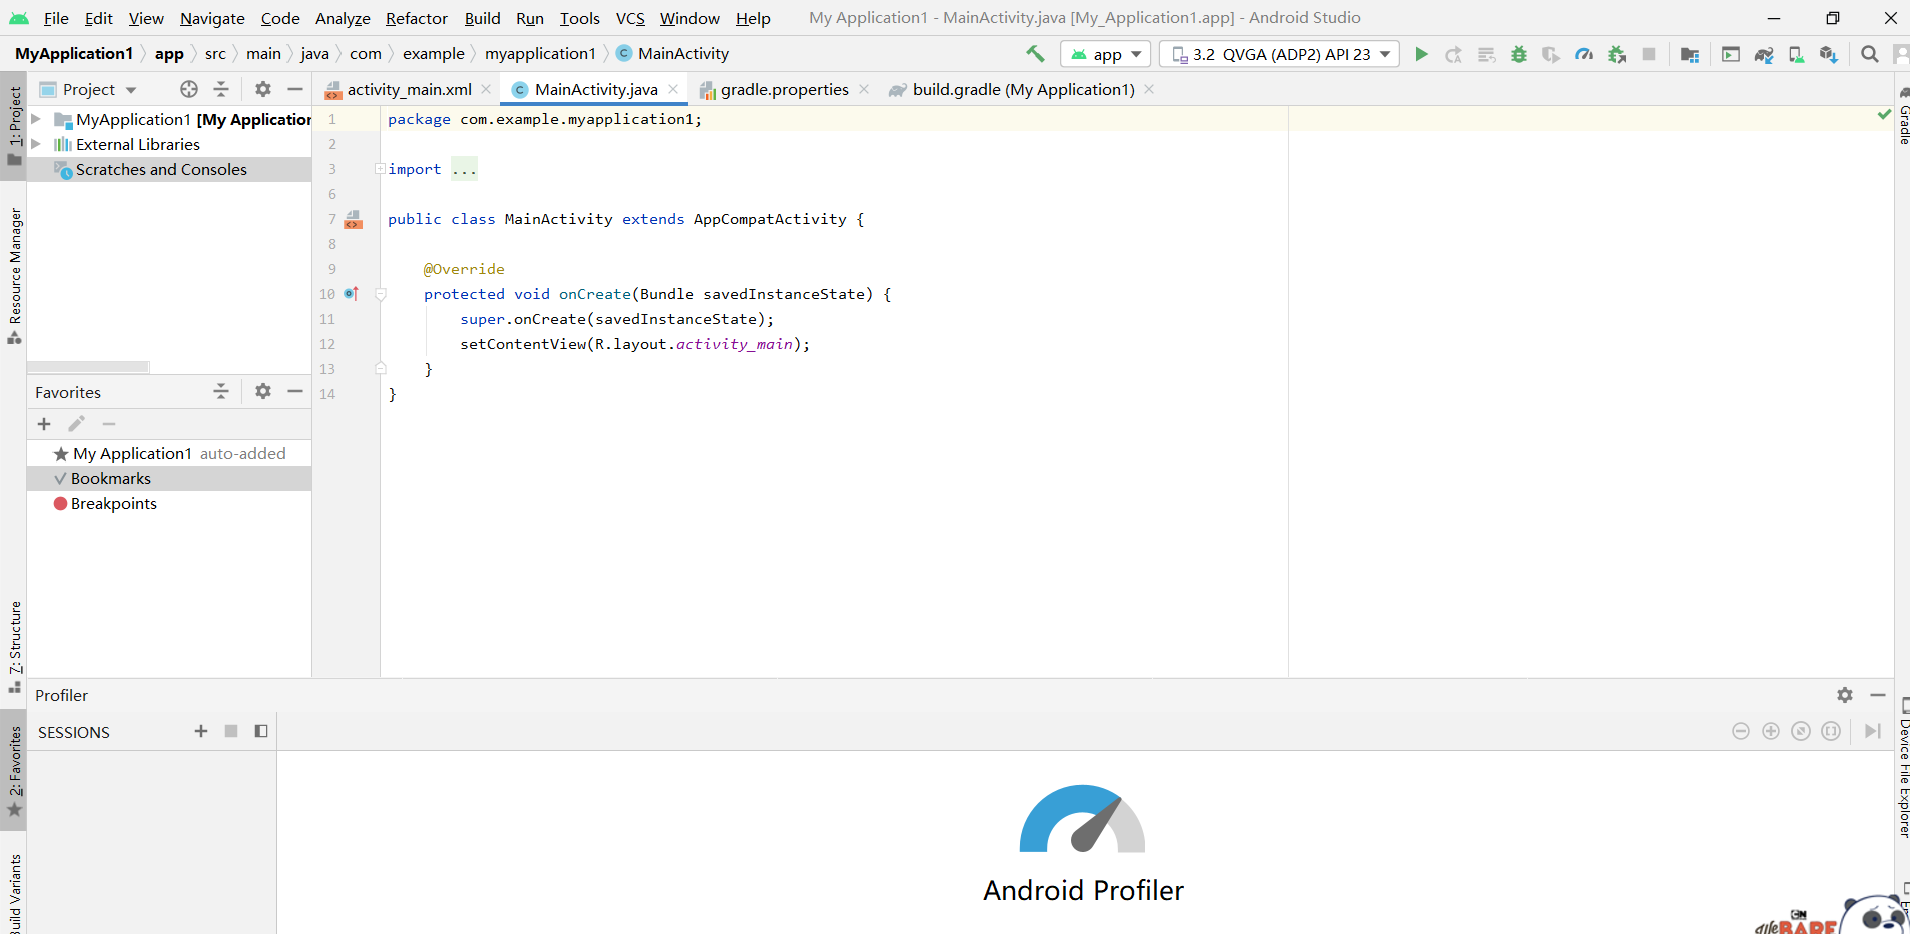Switch to the gradle.properties tab
Image resolution: width=1910 pixels, height=934 pixels.
tap(784, 89)
